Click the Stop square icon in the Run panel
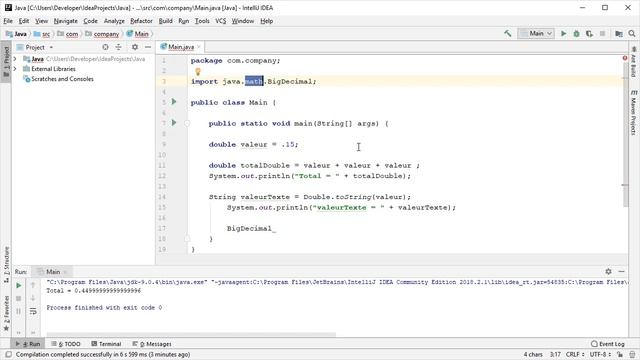This screenshot has width=640, height=360. [x=18, y=298]
